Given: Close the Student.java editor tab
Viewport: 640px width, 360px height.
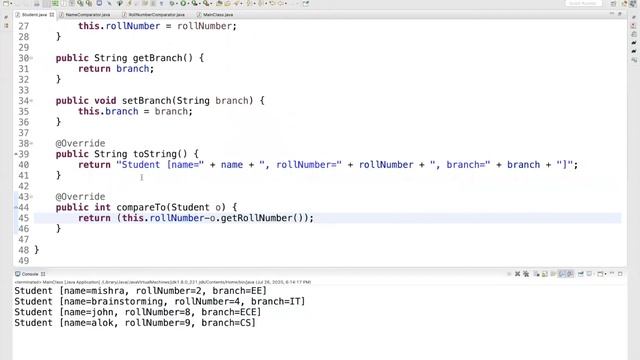Looking at the screenshot, I should click(x=52, y=14).
